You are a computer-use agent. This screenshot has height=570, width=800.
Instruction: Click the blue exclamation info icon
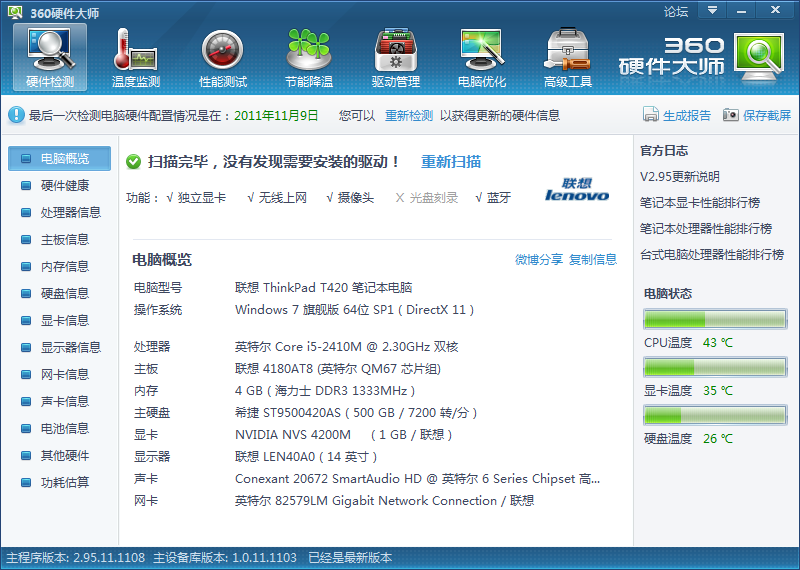pyautogui.click(x=16, y=115)
